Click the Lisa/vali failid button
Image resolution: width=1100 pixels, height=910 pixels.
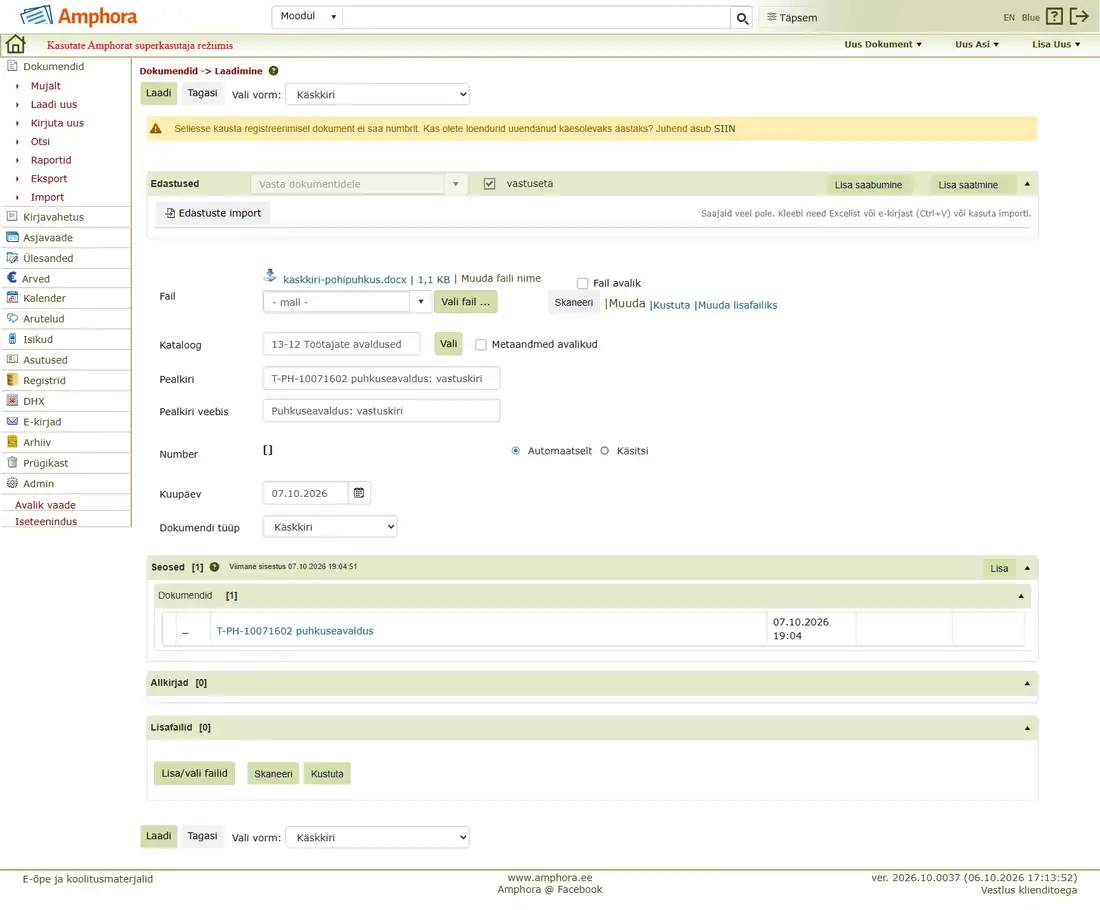[194, 773]
